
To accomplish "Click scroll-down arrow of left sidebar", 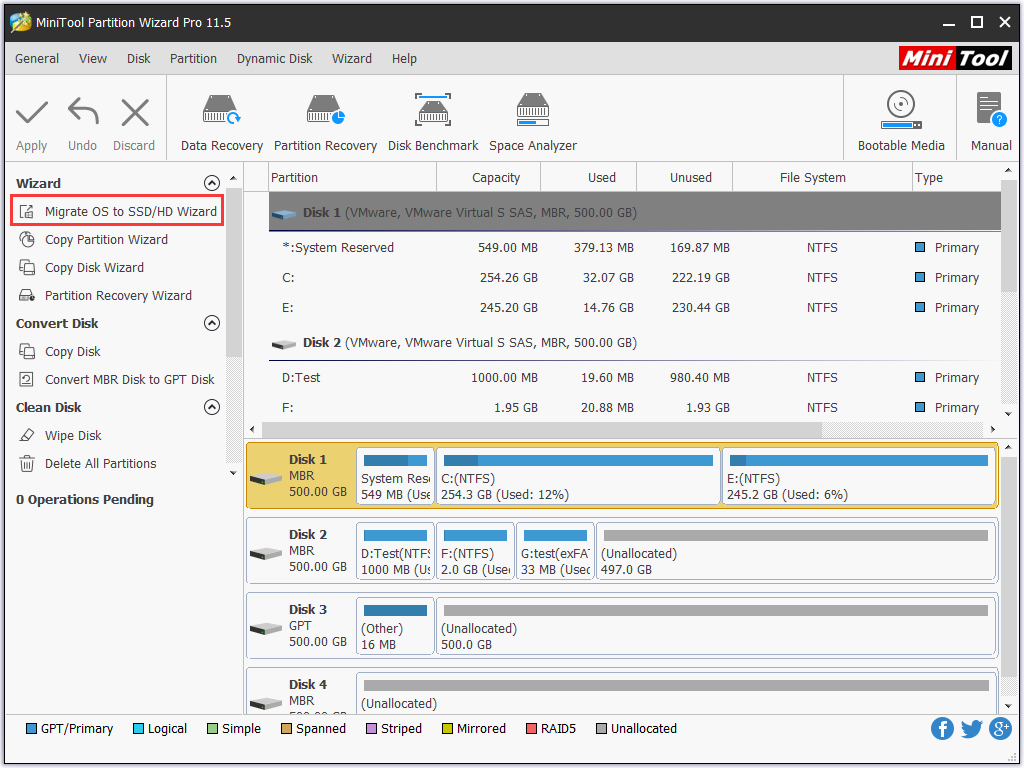I will [233, 473].
